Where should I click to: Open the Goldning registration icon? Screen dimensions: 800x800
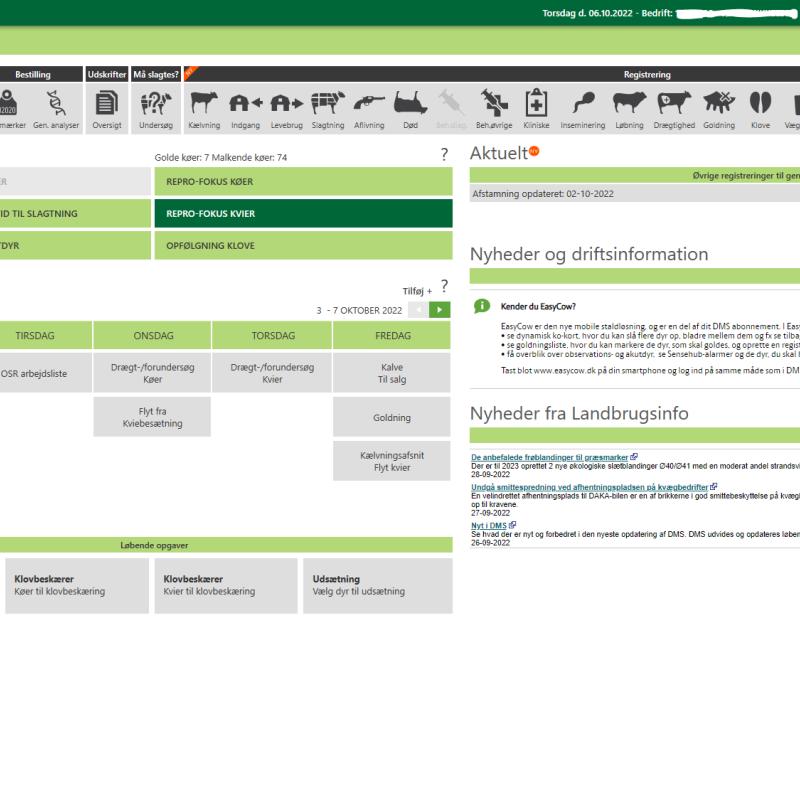(x=719, y=102)
